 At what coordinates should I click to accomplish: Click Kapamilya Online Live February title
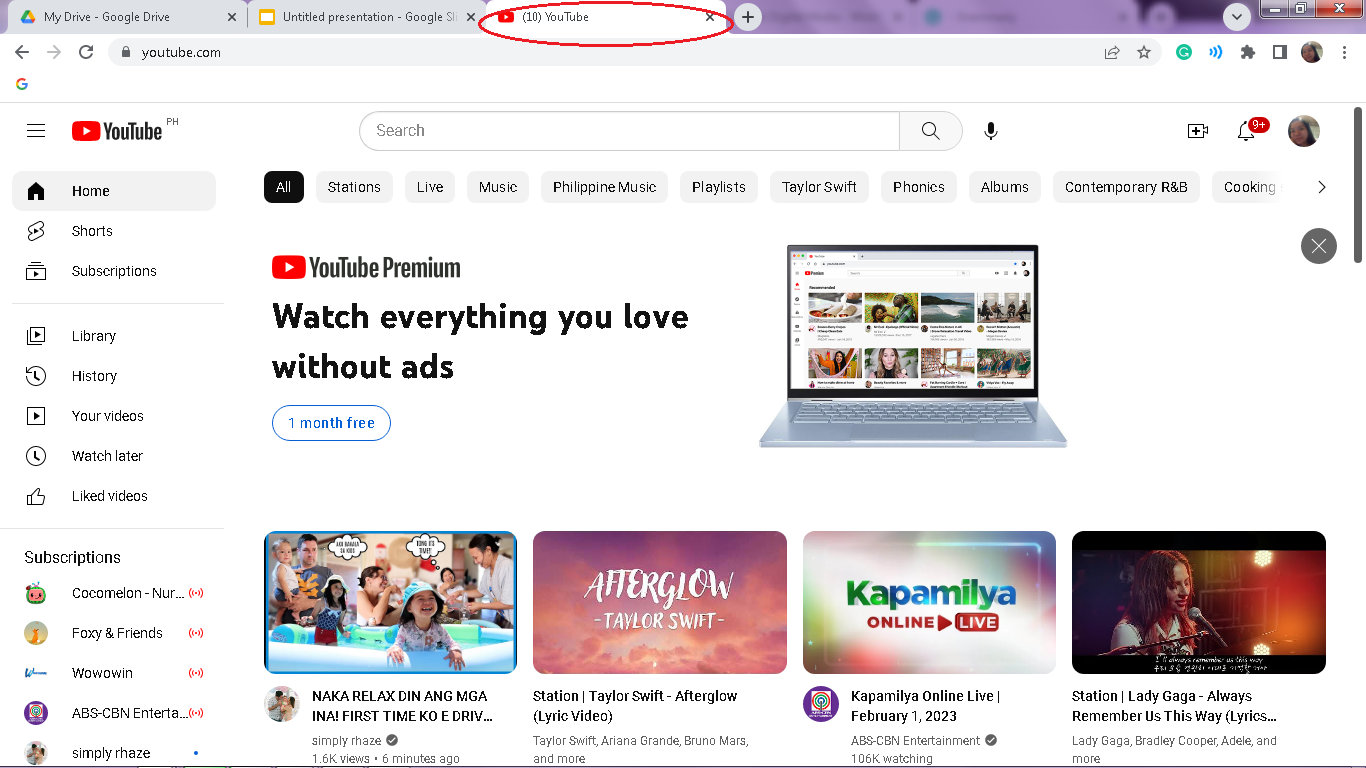(925, 706)
